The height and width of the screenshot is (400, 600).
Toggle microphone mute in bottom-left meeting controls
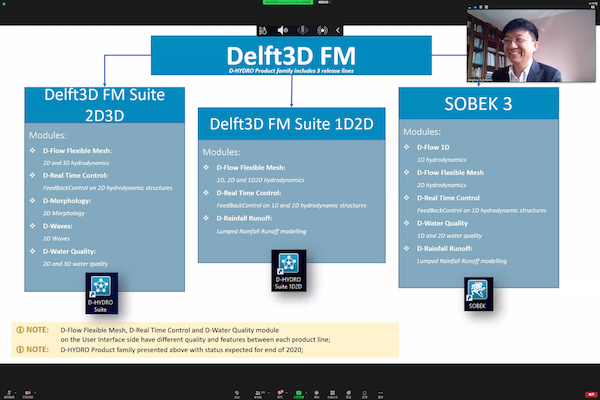point(8,391)
